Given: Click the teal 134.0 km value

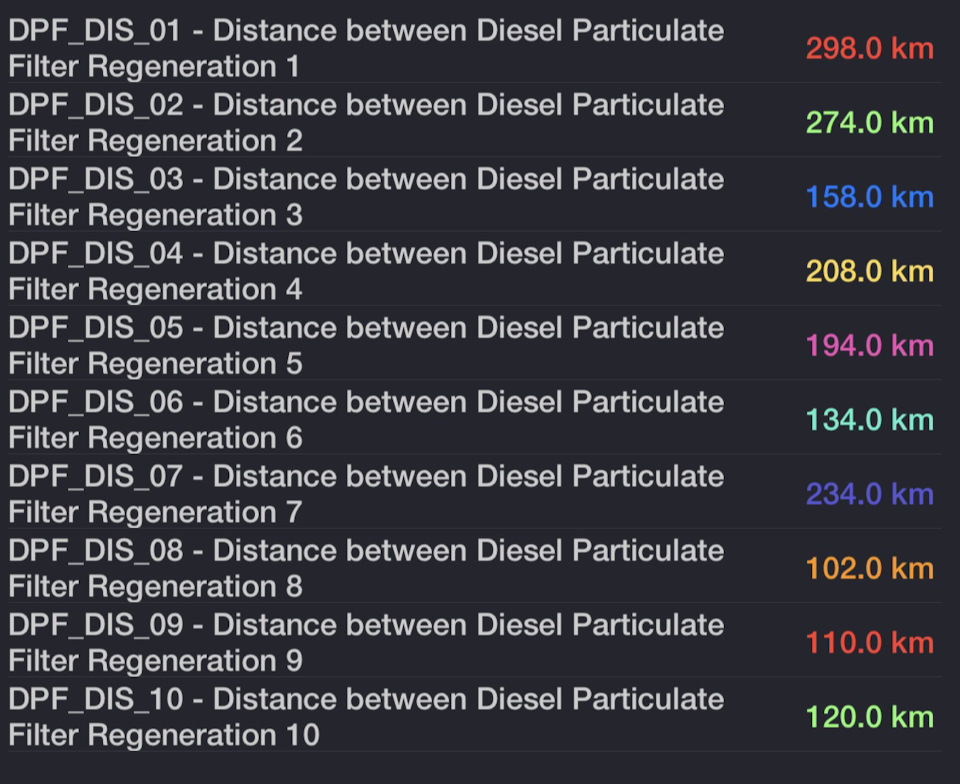Looking at the screenshot, I should point(869,420).
